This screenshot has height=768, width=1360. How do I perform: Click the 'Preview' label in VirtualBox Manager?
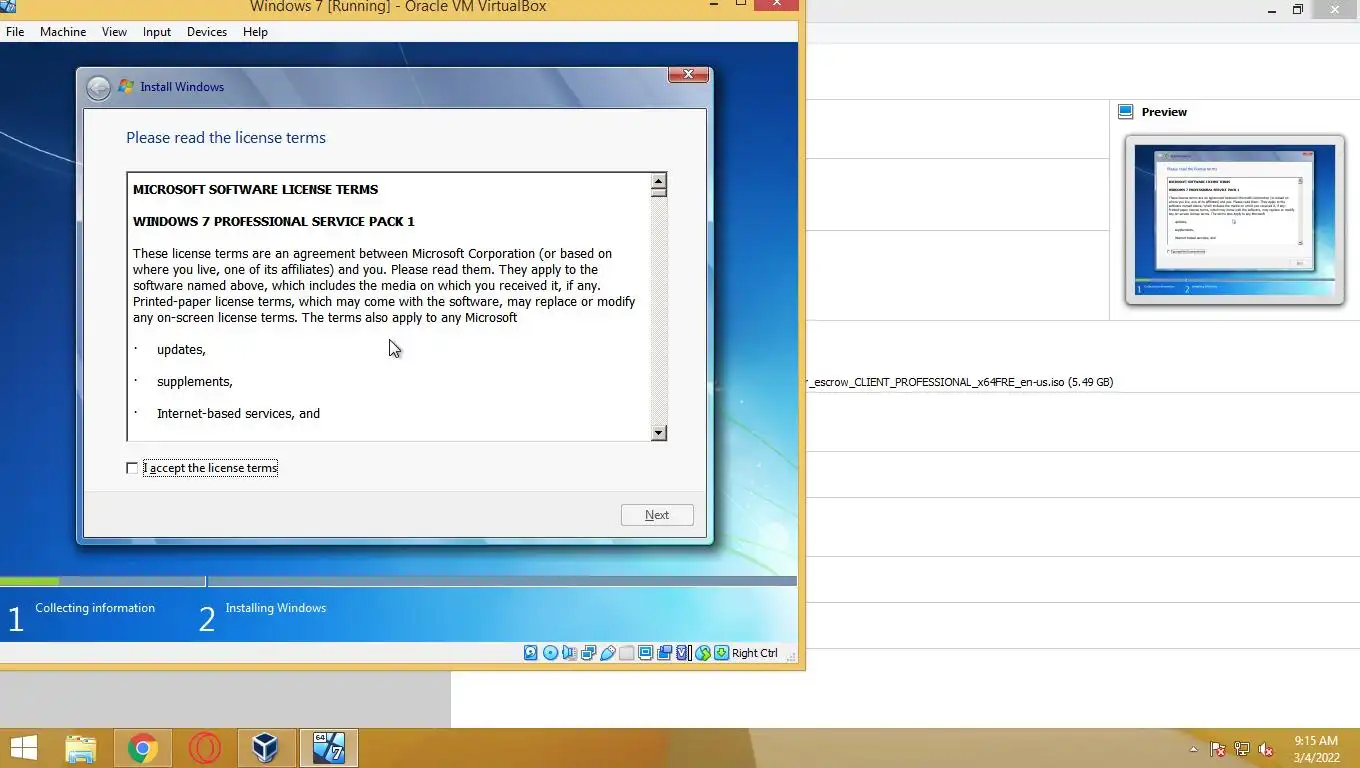pyautogui.click(x=1164, y=112)
